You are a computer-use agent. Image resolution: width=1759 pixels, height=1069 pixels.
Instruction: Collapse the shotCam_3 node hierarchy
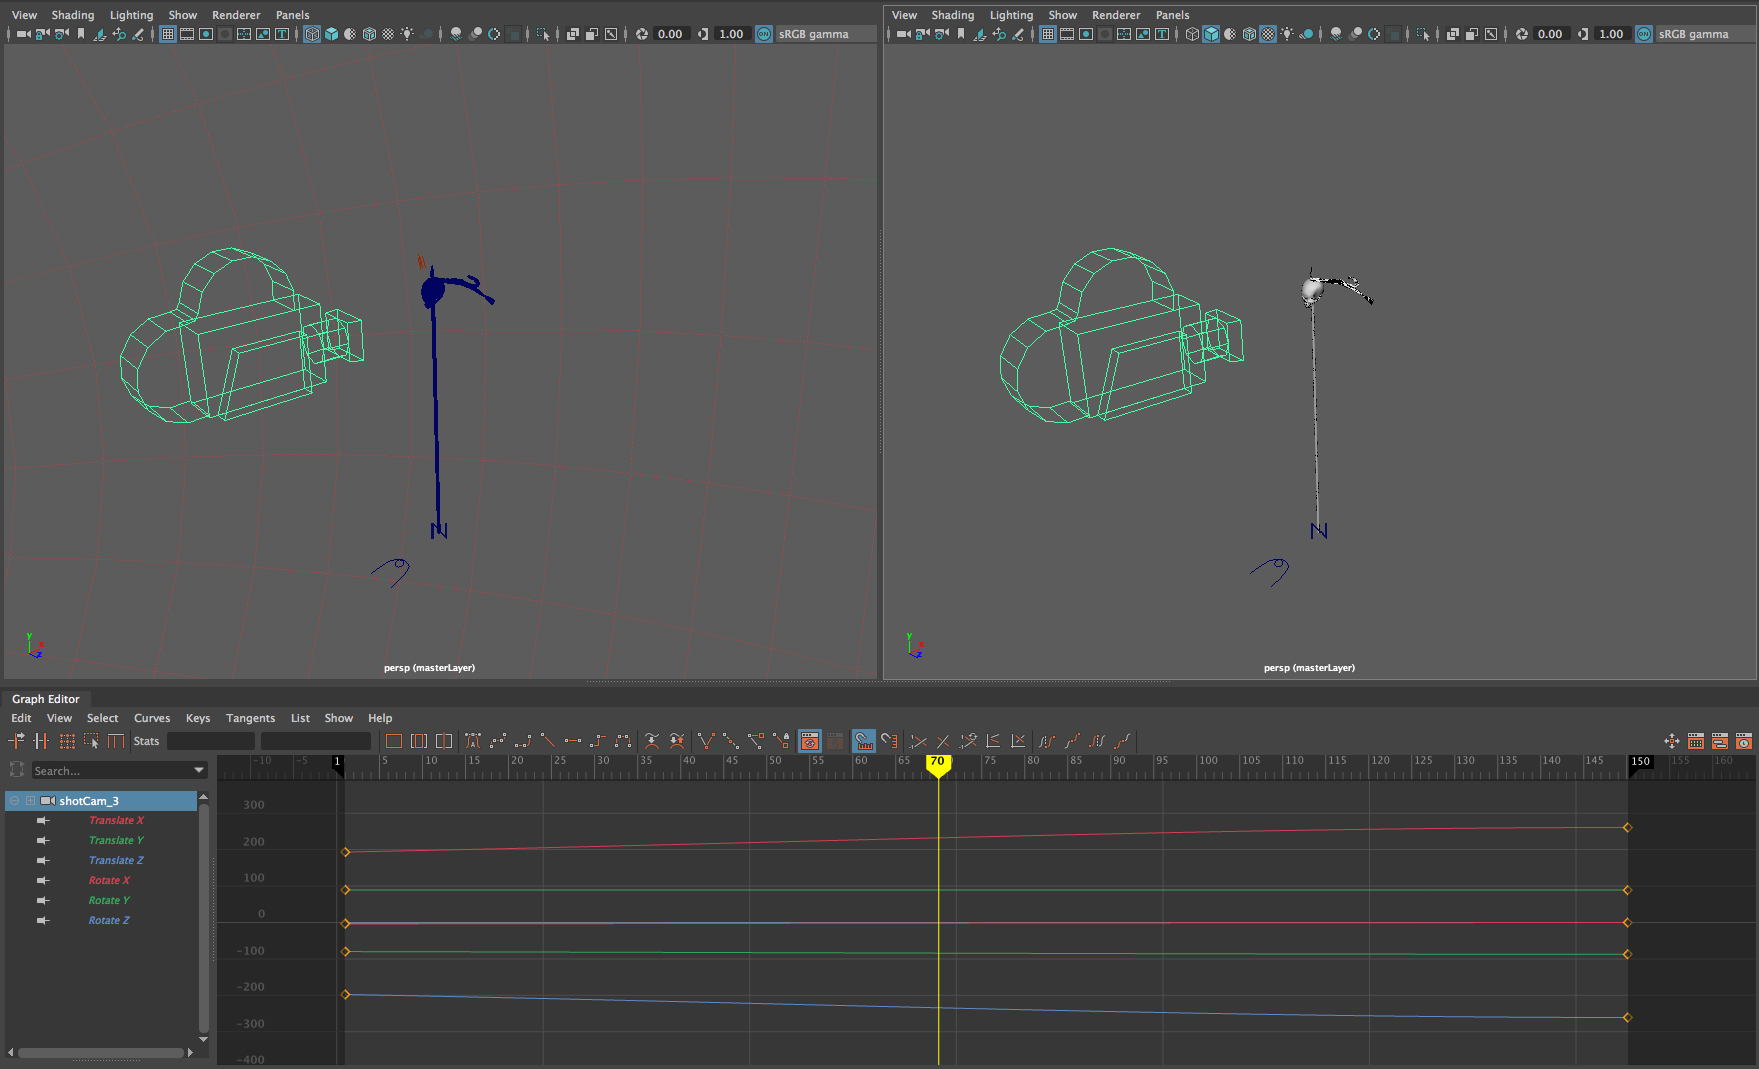pos(14,800)
